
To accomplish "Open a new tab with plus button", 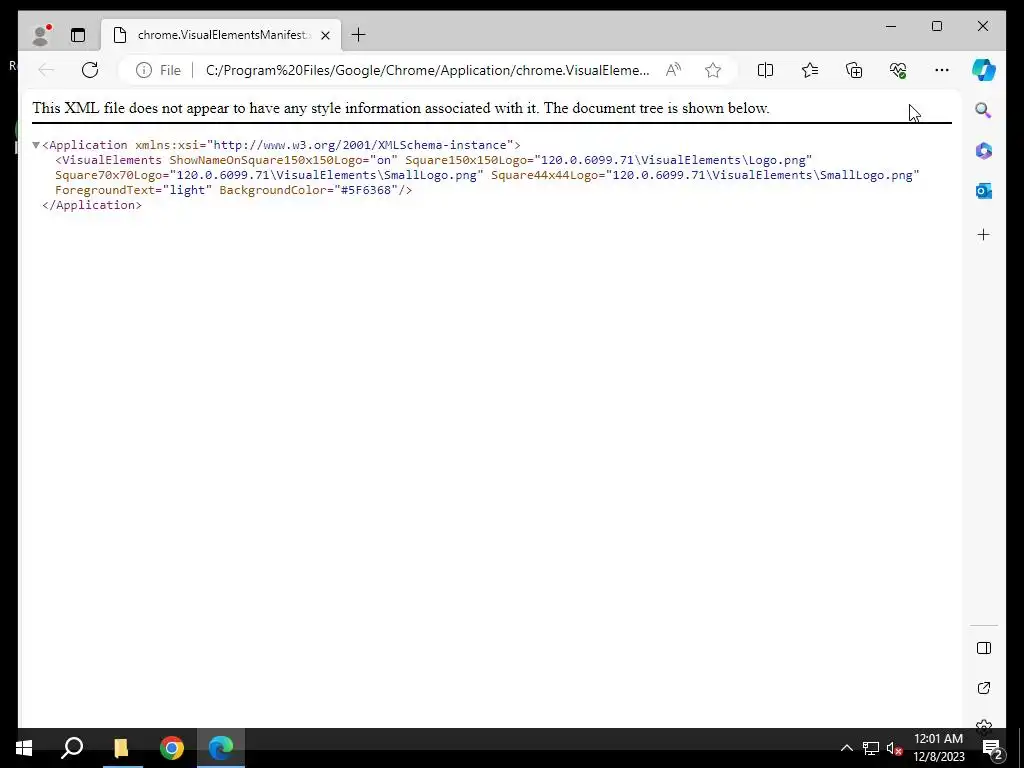I will pyautogui.click(x=359, y=35).
